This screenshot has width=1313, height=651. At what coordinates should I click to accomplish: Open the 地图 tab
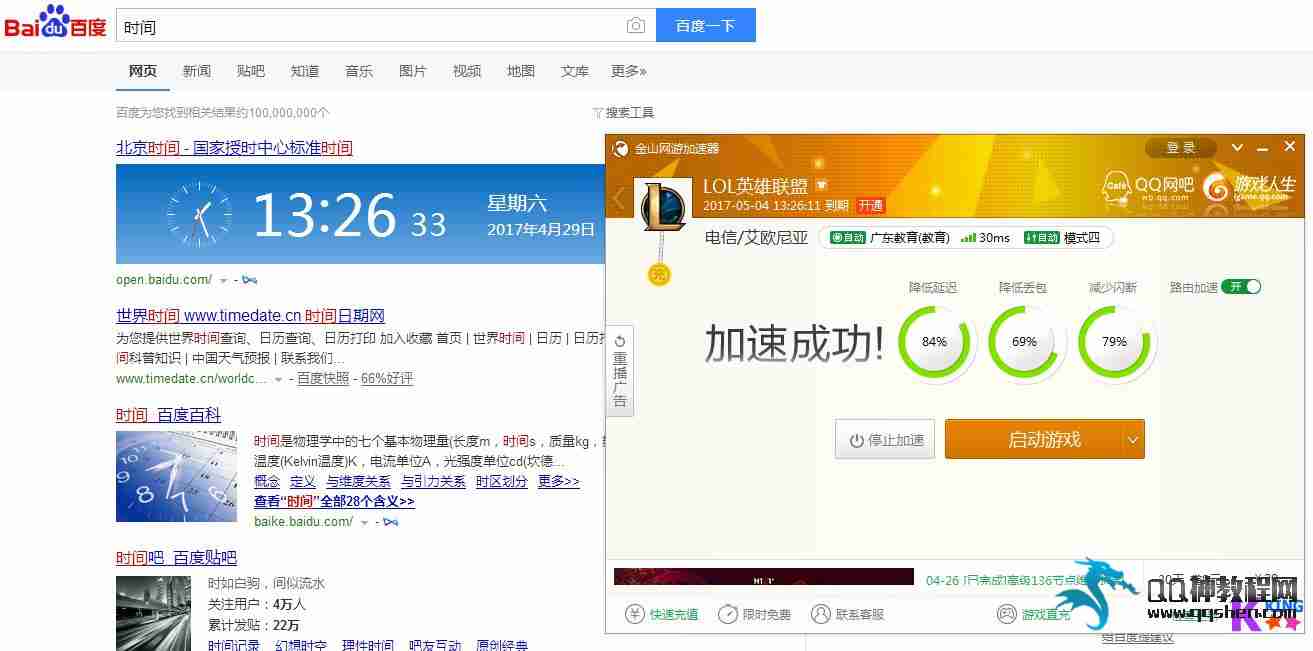coord(521,71)
